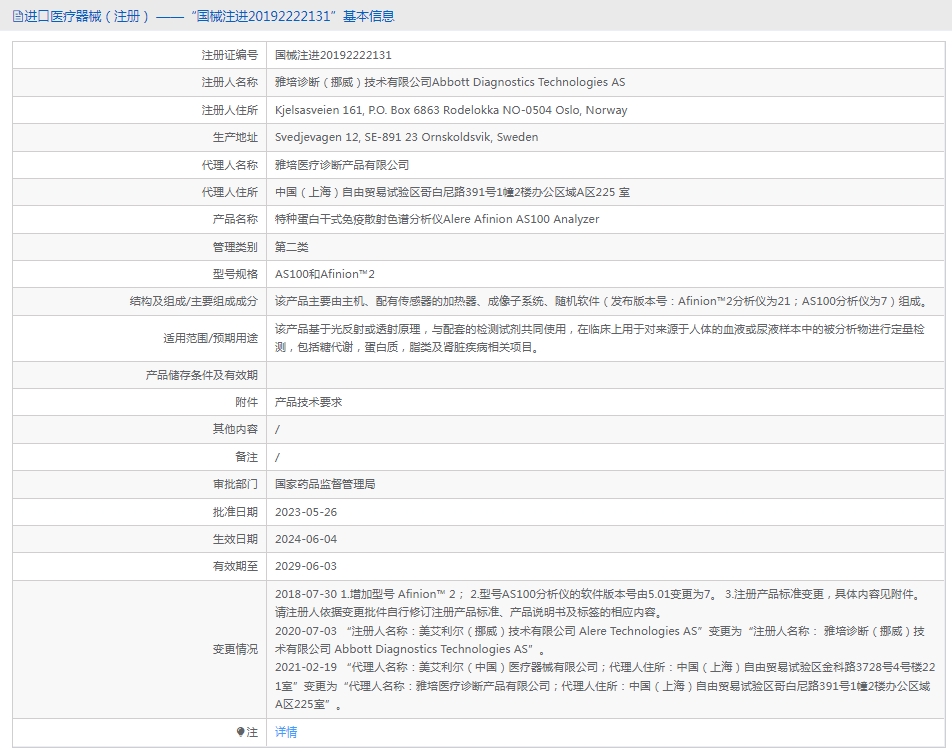Select the Svedjevagen 12 production address
The width and height of the screenshot is (952, 756).
click(407, 137)
